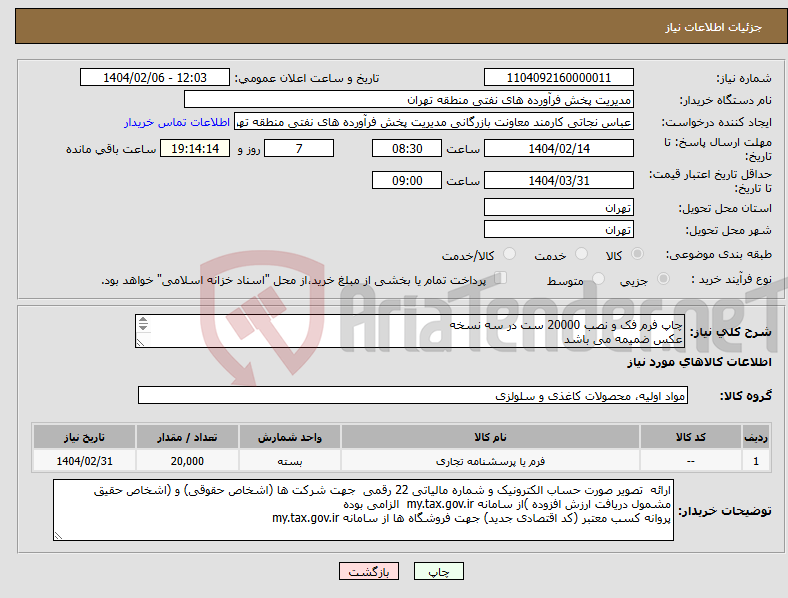Select the جزیی purchase type radio
788x598 pixels.
tap(663, 278)
